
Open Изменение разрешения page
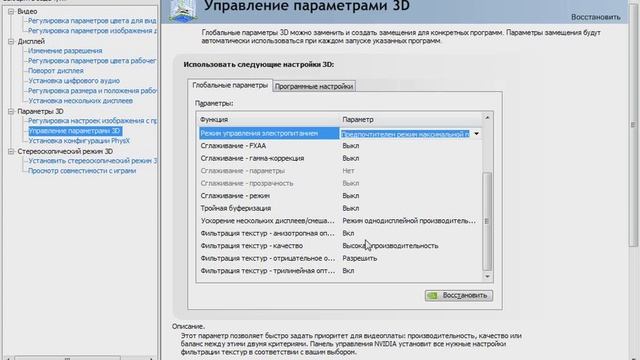click(65, 51)
